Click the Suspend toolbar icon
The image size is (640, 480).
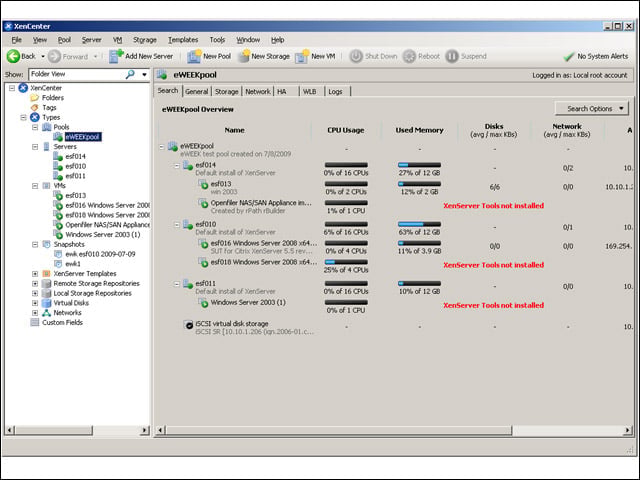click(452, 56)
